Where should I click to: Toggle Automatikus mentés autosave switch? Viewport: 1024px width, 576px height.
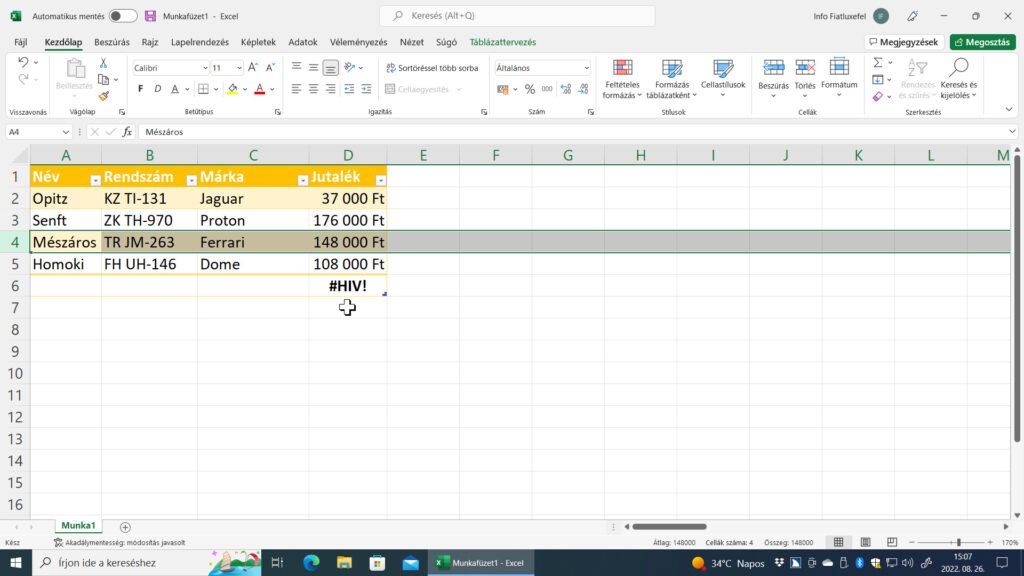123,16
